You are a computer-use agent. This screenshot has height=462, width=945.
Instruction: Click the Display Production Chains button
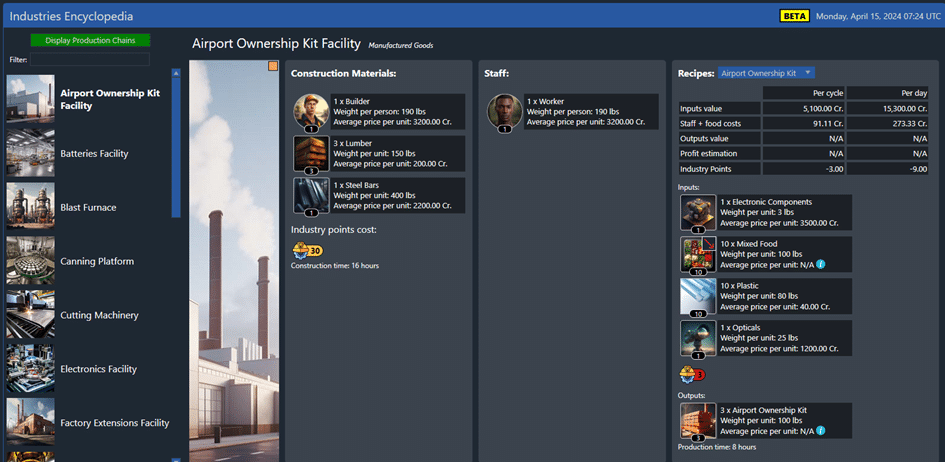pyautogui.click(x=90, y=40)
